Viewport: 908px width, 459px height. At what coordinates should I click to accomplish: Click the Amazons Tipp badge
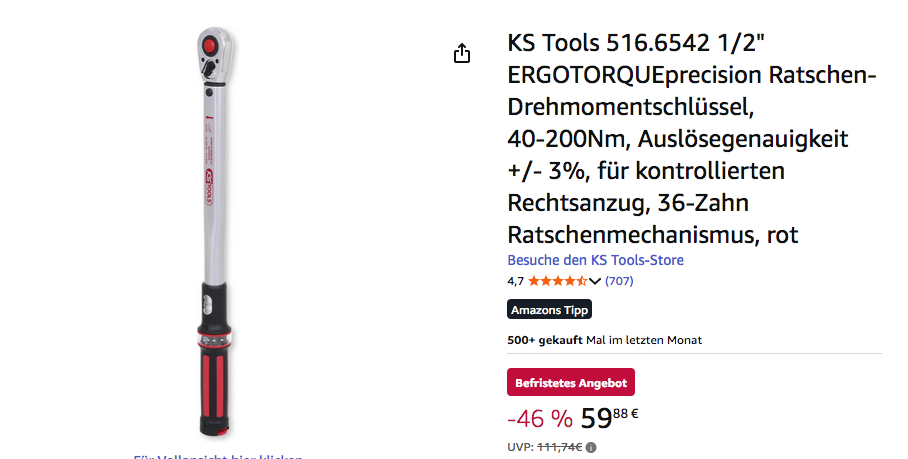(550, 310)
